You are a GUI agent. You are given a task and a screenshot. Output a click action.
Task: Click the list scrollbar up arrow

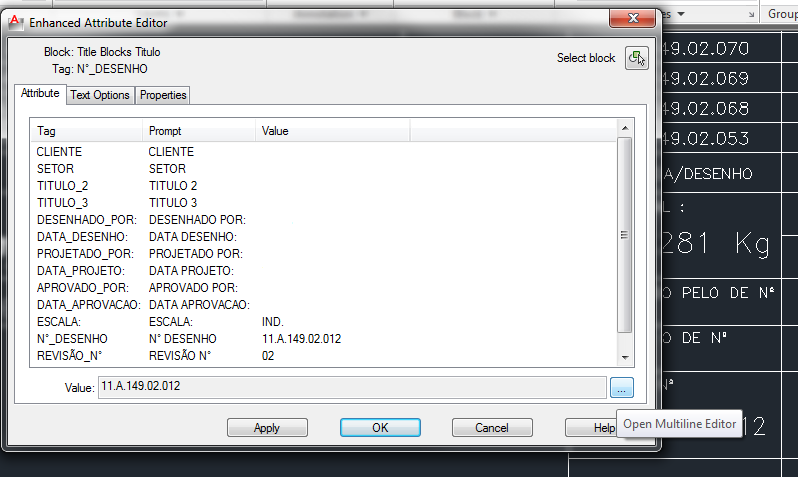(625, 128)
